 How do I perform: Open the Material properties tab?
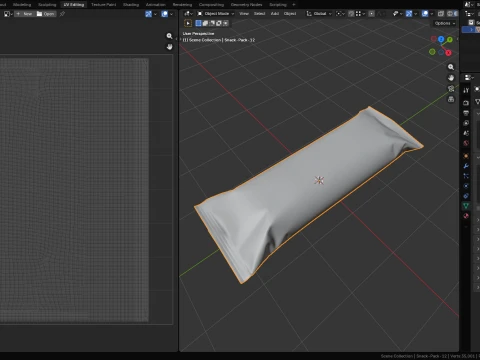coord(466,216)
